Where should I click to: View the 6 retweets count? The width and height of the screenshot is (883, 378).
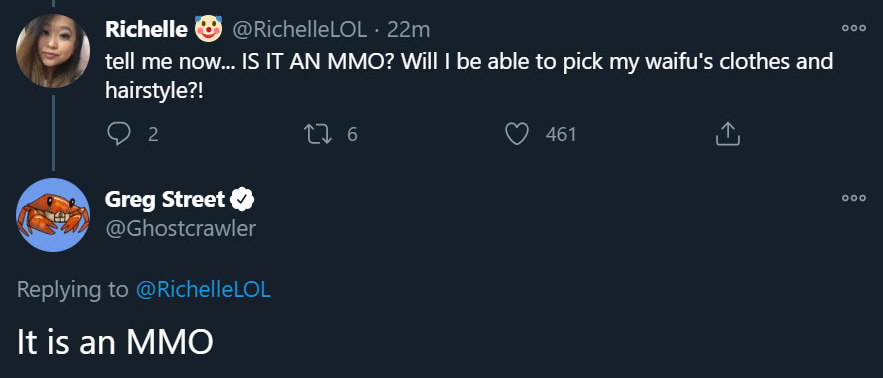pyautogui.click(x=352, y=134)
